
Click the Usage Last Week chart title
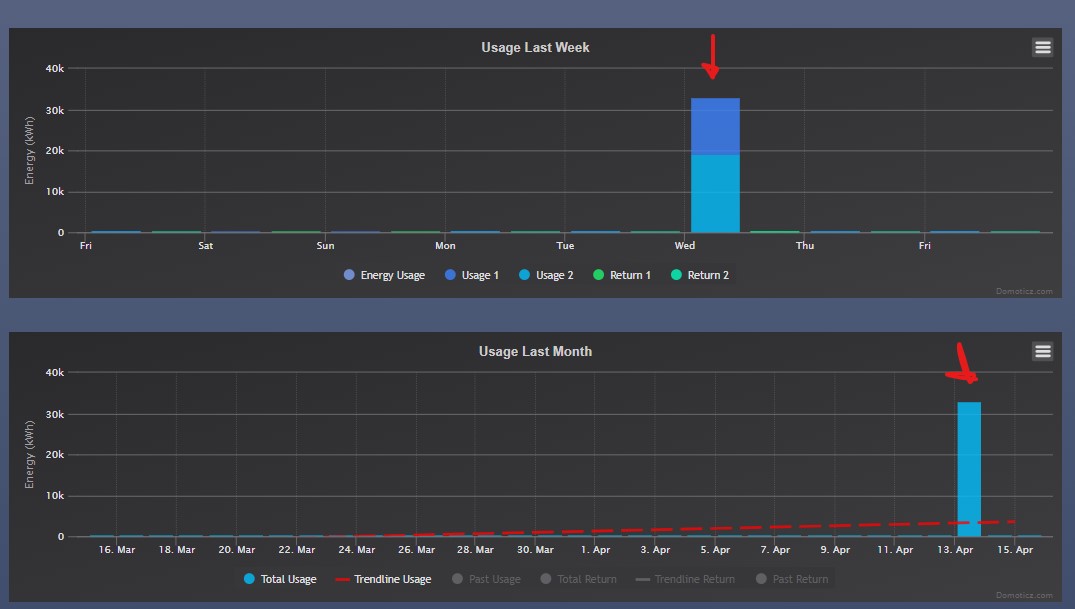click(535, 47)
